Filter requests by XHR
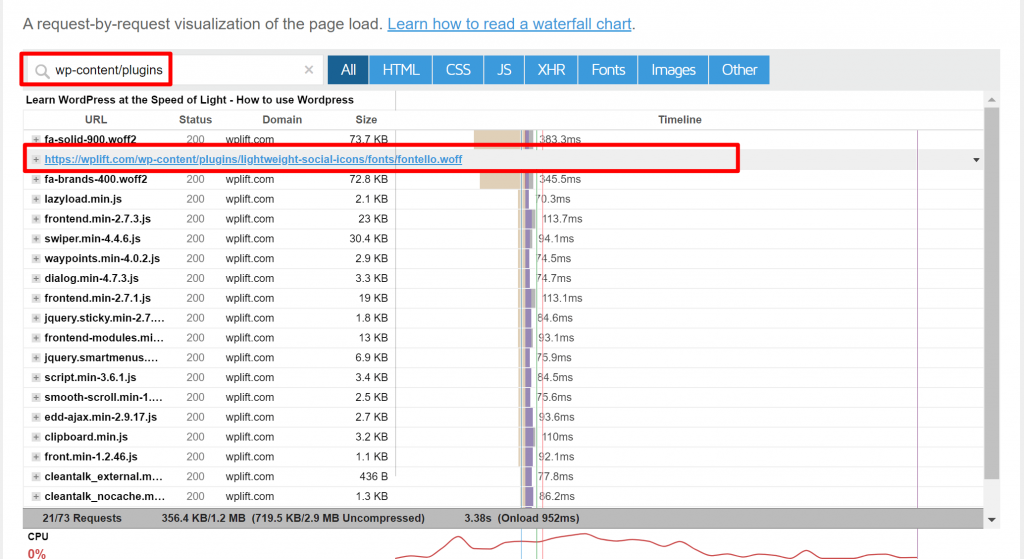1024x559 pixels. 551,70
